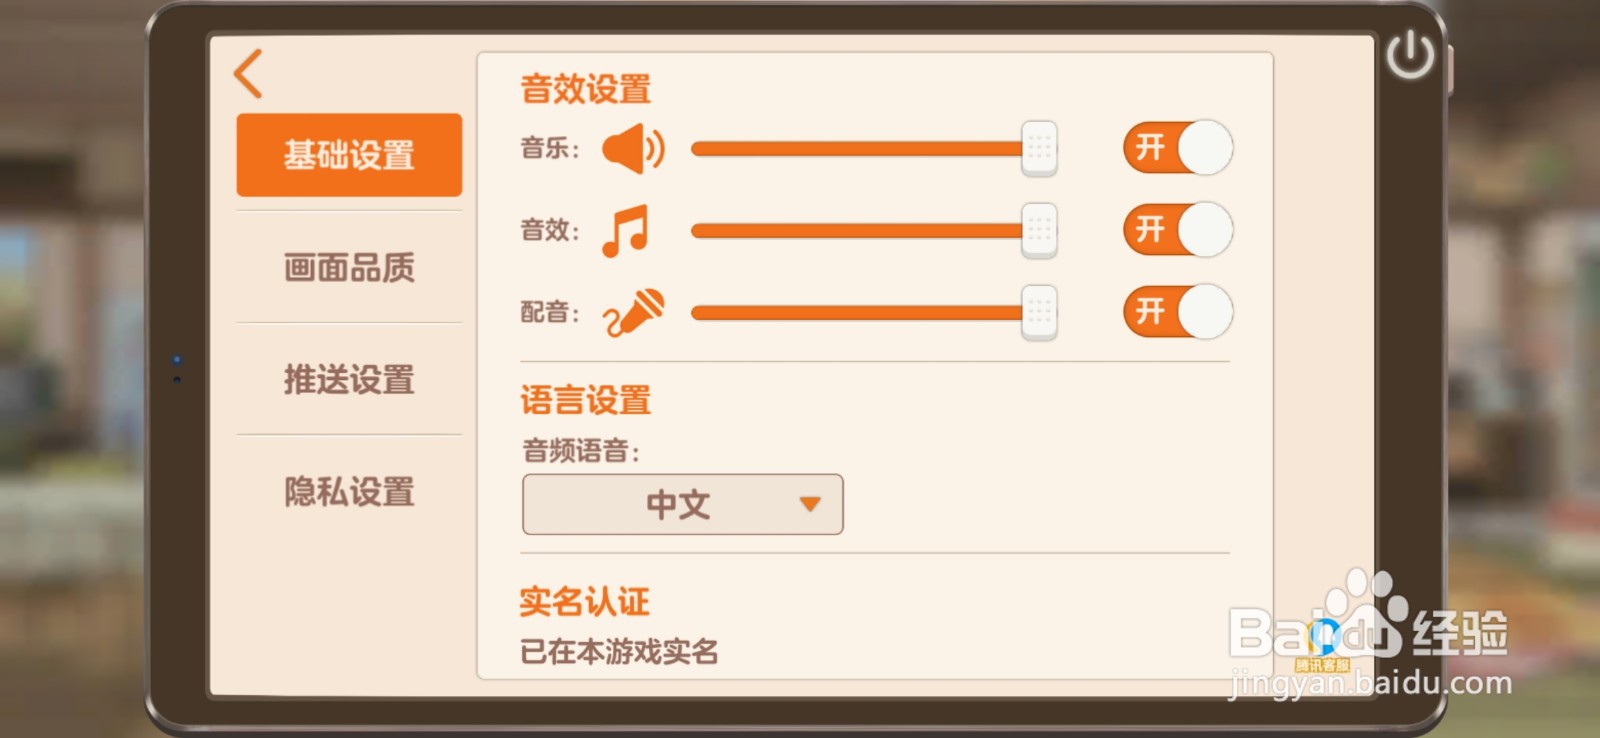1600x738 pixels.
Task: Disable the 音效 toggle
Action: click(1180, 229)
